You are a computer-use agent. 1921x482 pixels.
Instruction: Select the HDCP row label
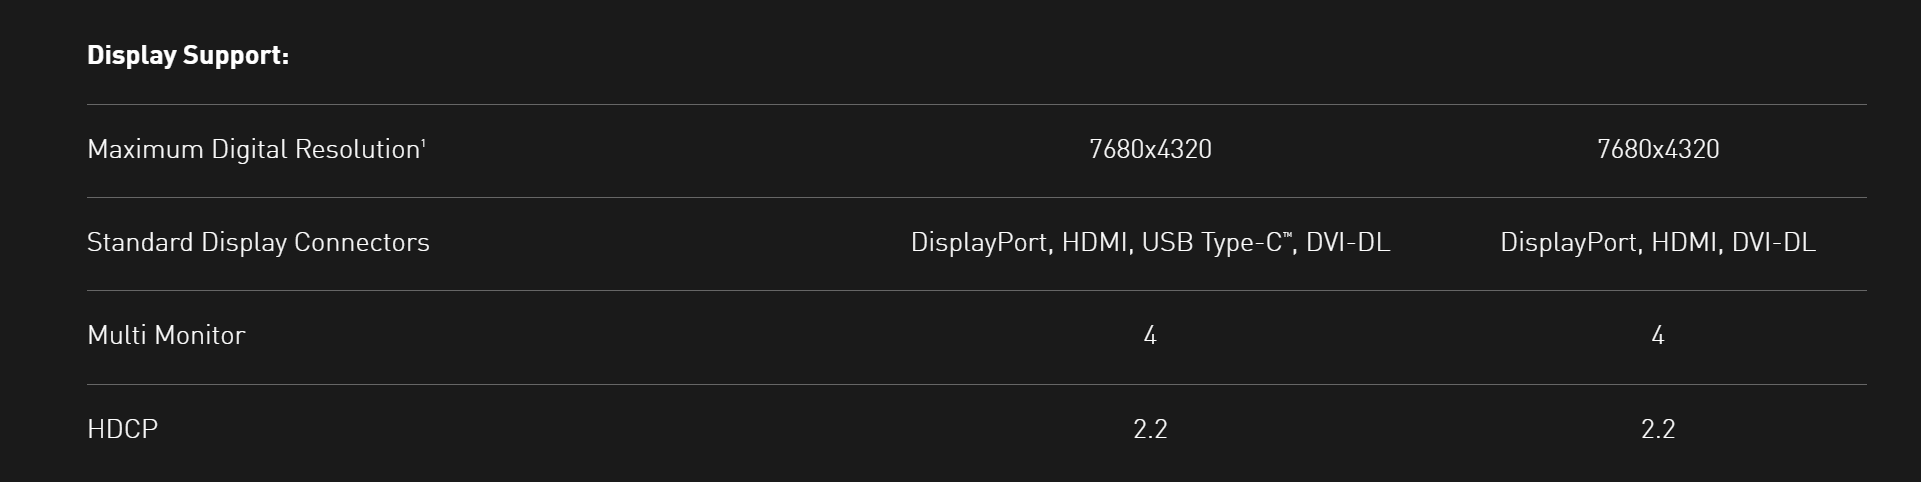pyautogui.click(x=122, y=429)
